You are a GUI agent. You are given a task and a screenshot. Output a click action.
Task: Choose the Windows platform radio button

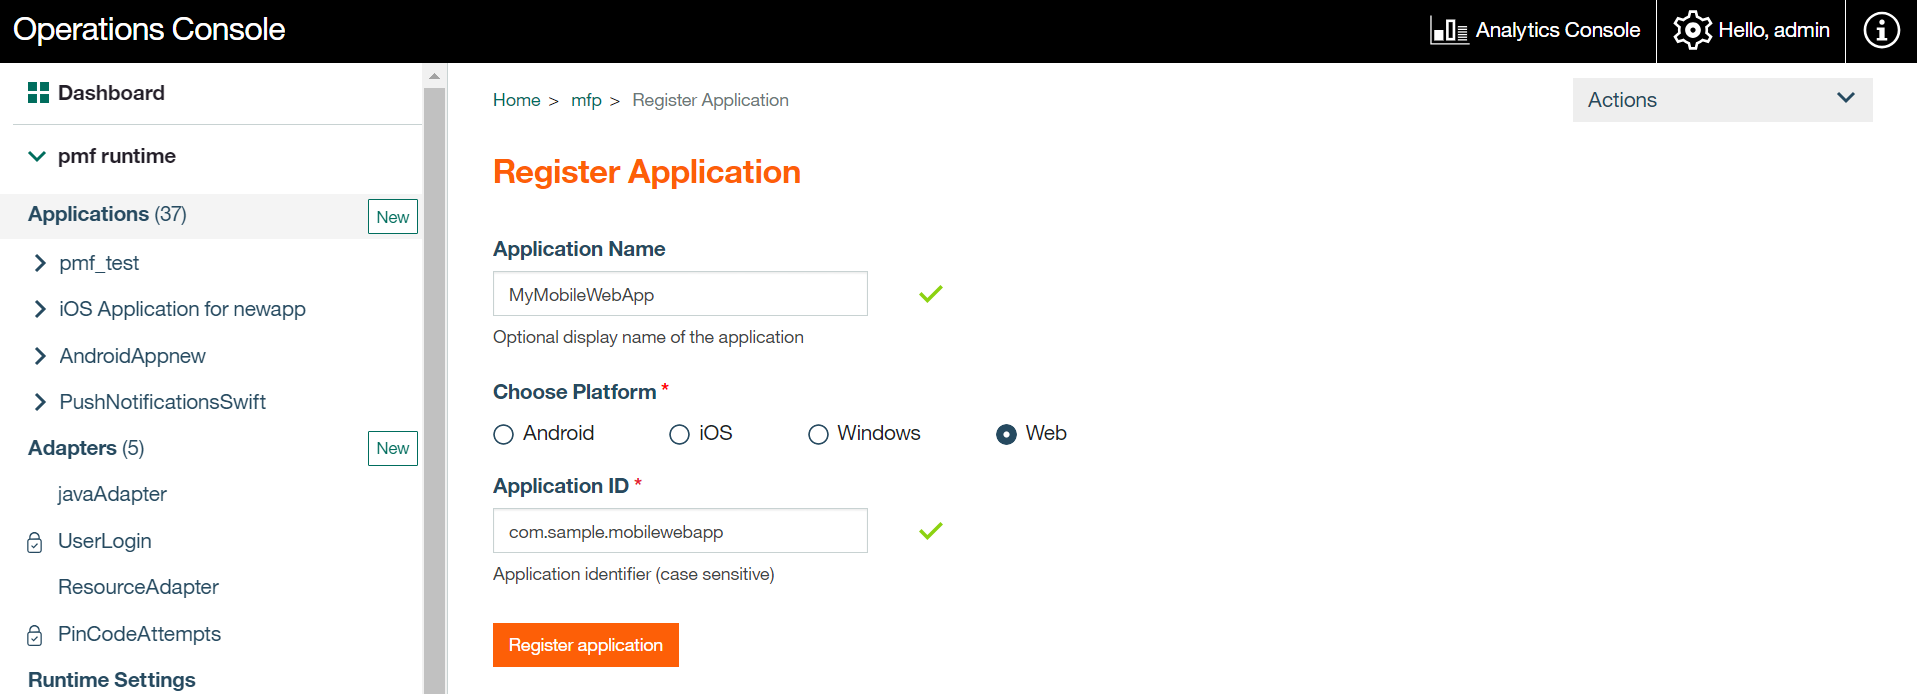click(x=818, y=434)
